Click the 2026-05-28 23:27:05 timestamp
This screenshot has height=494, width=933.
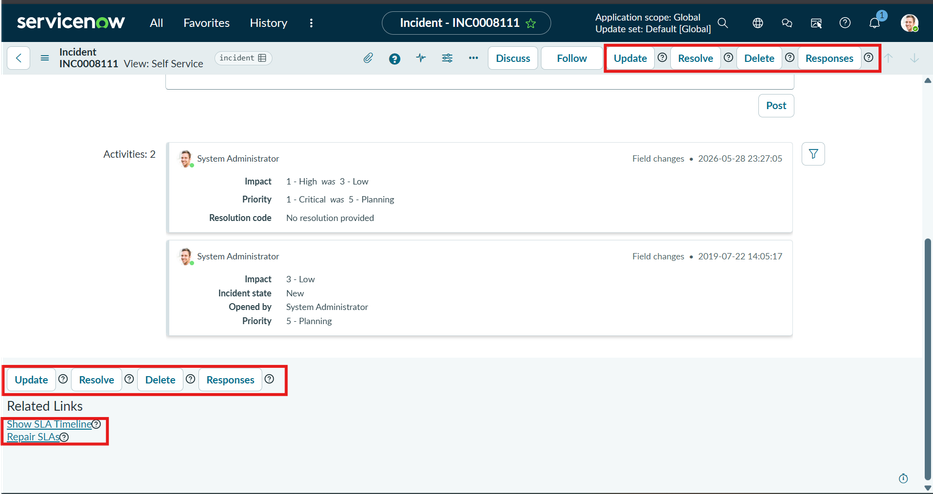point(740,159)
